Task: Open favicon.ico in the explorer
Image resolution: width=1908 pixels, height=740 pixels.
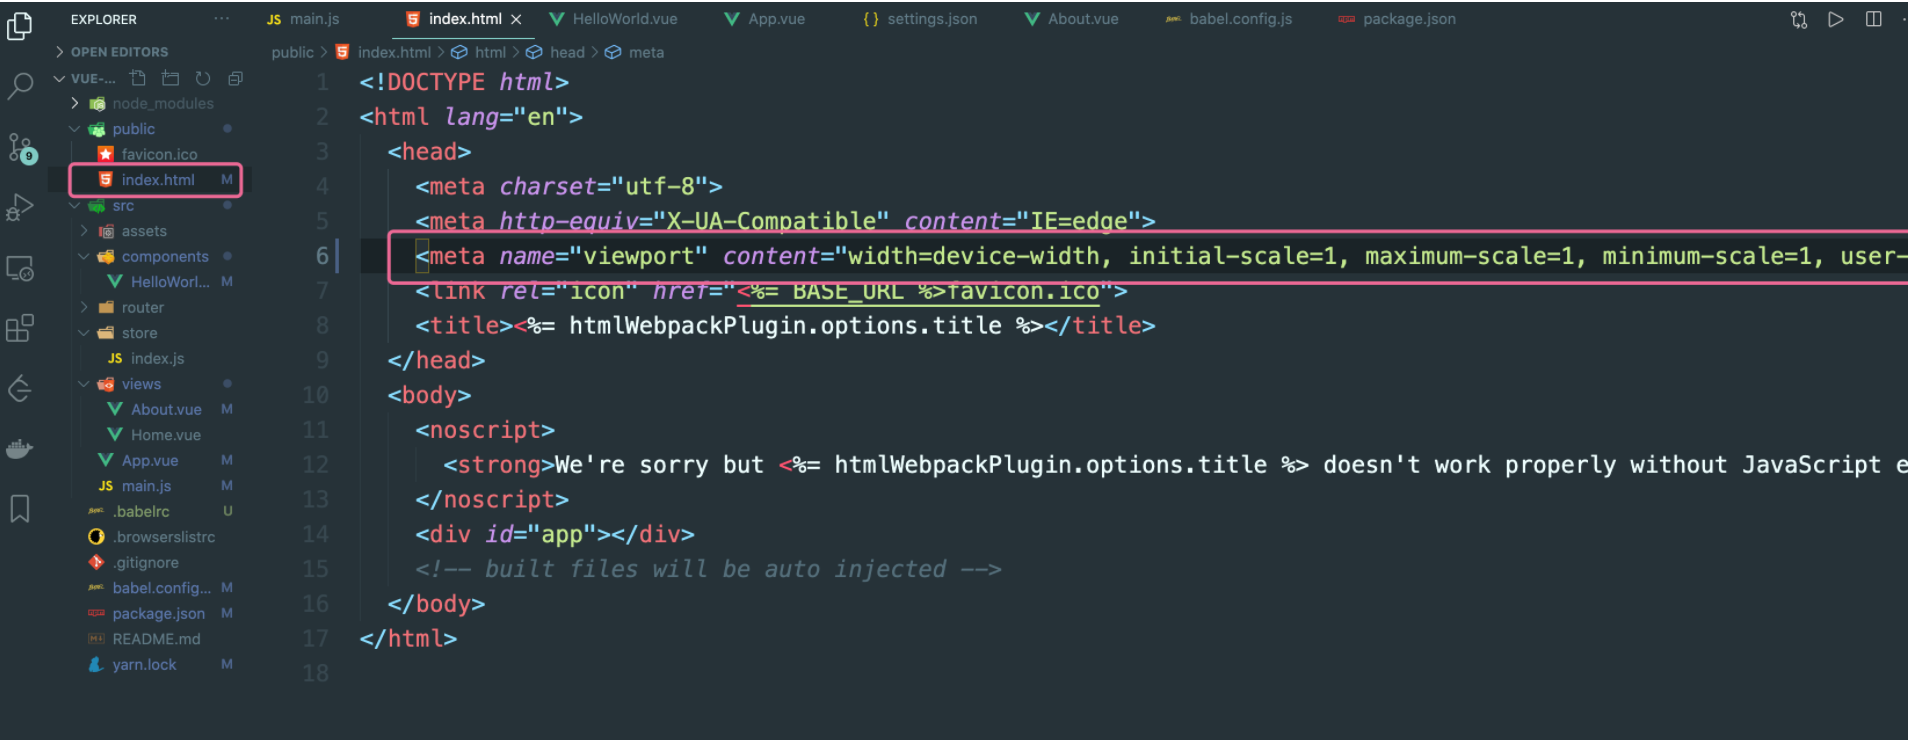Action: tap(147, 154)
